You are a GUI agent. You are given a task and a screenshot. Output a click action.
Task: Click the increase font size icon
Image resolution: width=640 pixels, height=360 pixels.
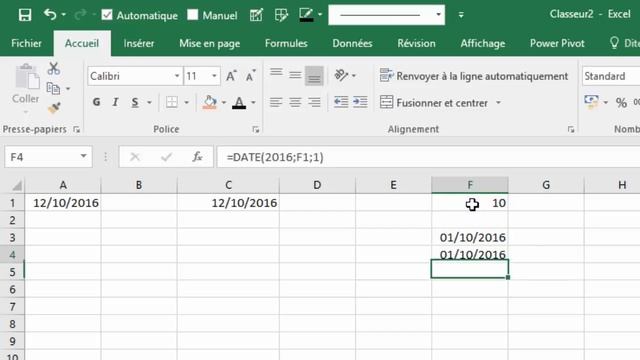(x=231, y=76)
